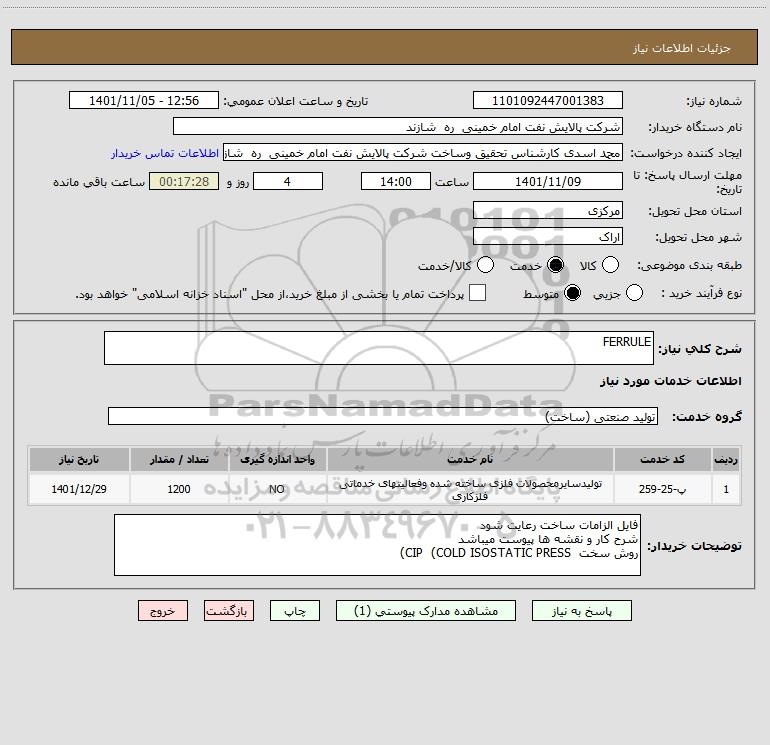Click service code cell پ-25-259

coord(662,489)
